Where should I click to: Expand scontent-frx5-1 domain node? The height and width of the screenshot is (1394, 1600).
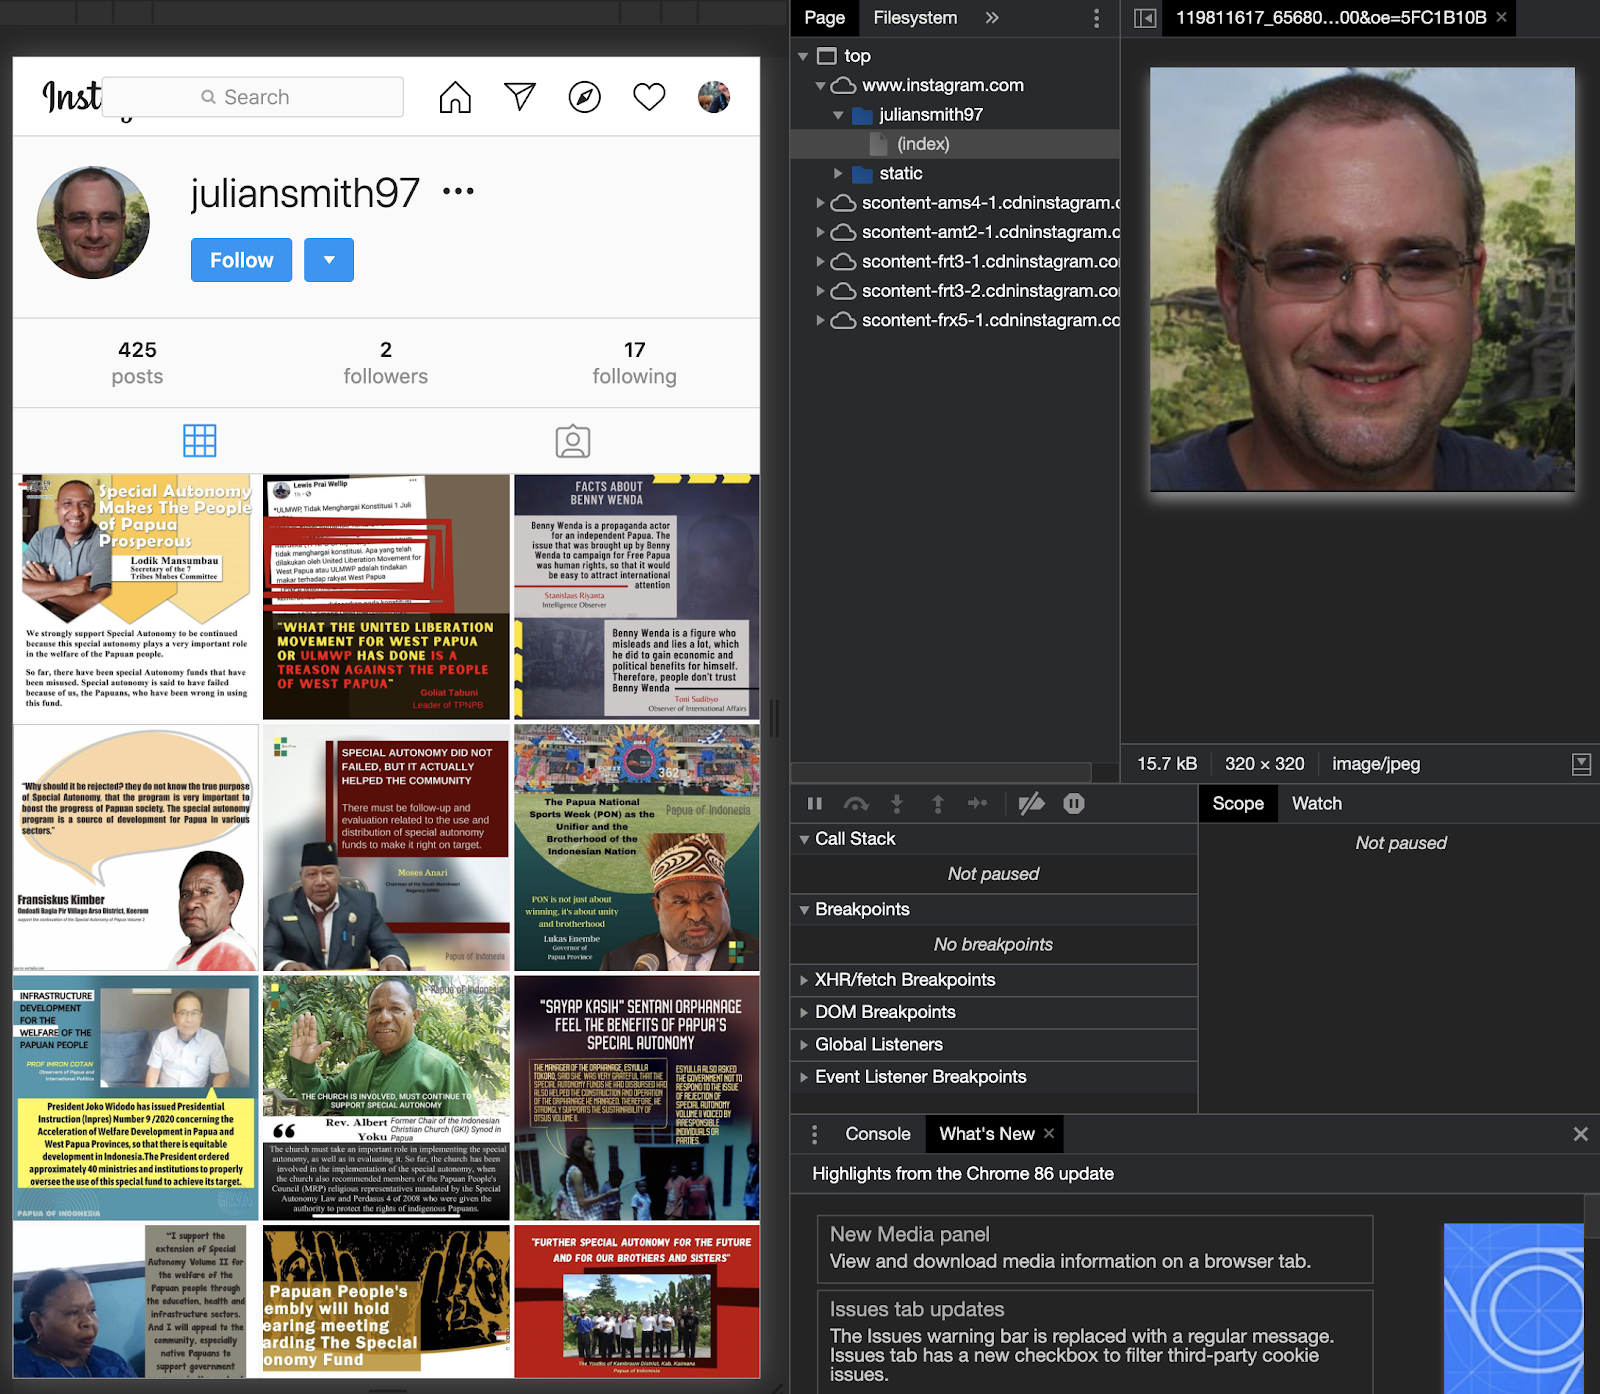coord(820,320)
